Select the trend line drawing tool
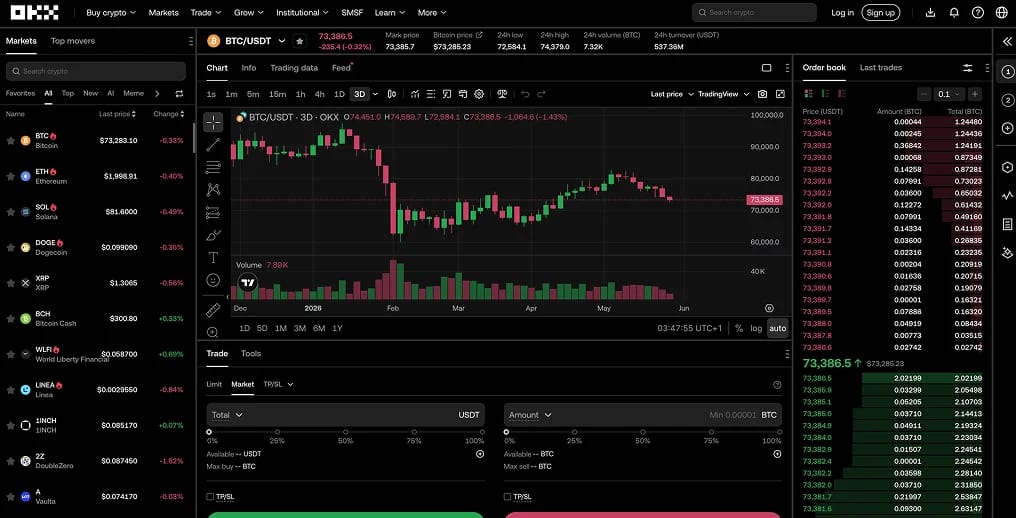This screenshot has width=1016, height=518. pos(213,145)
